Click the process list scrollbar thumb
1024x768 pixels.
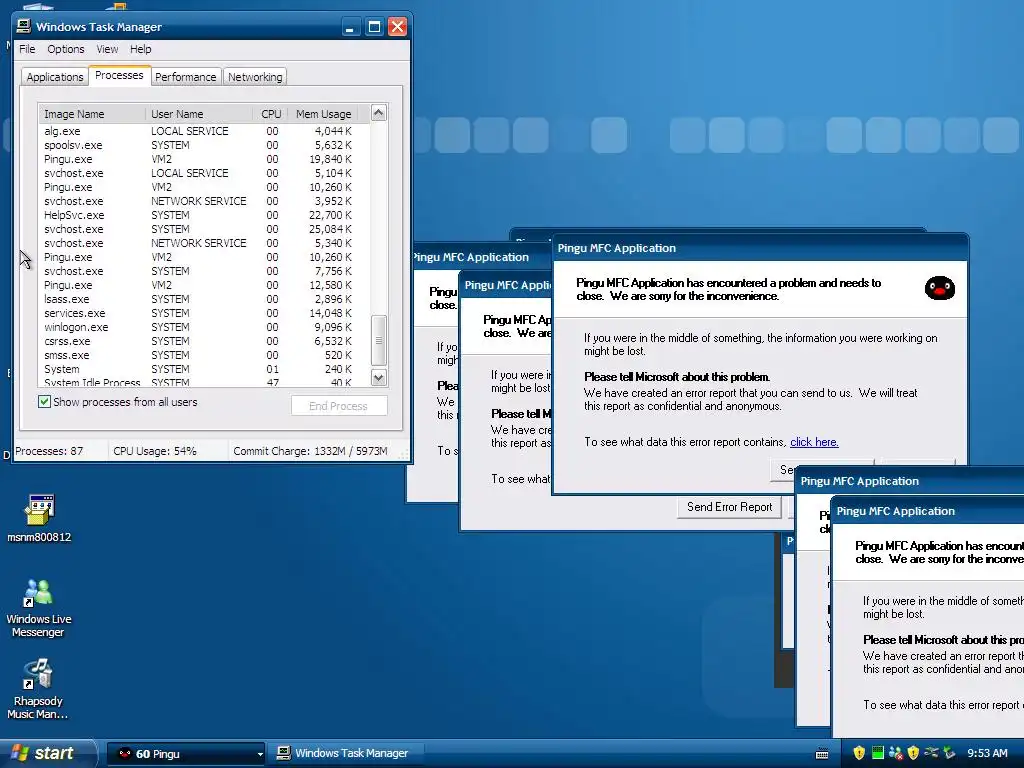(x=379, y=340)
